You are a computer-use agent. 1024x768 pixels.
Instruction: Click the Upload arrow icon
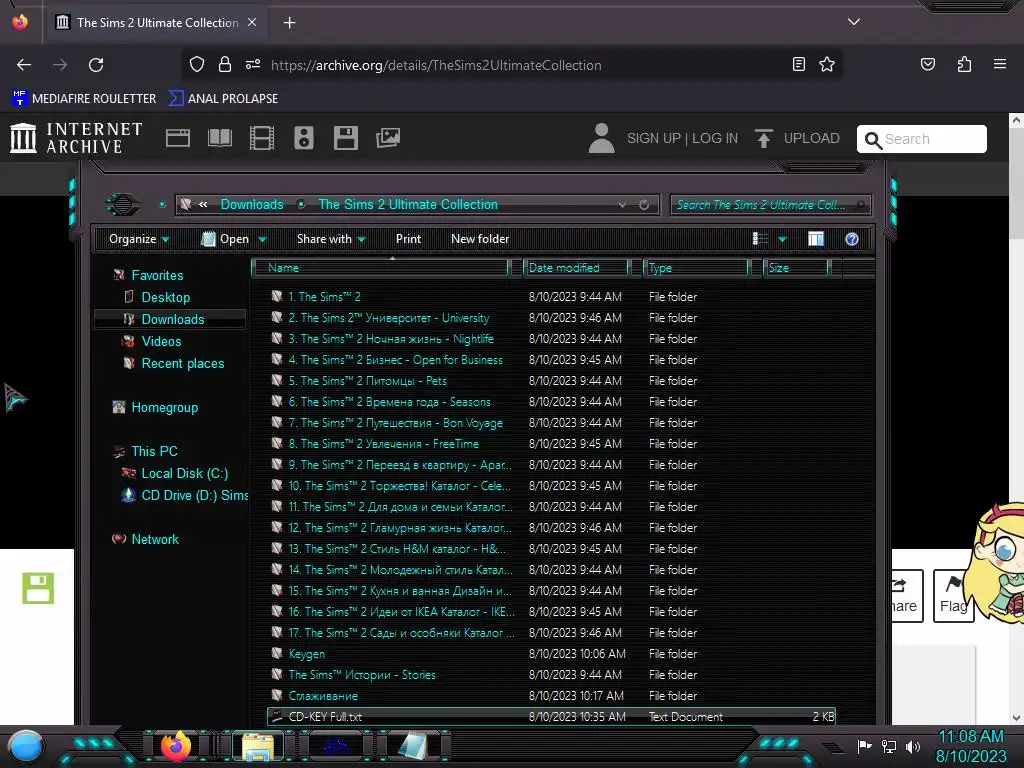click(x=763, y=138)
